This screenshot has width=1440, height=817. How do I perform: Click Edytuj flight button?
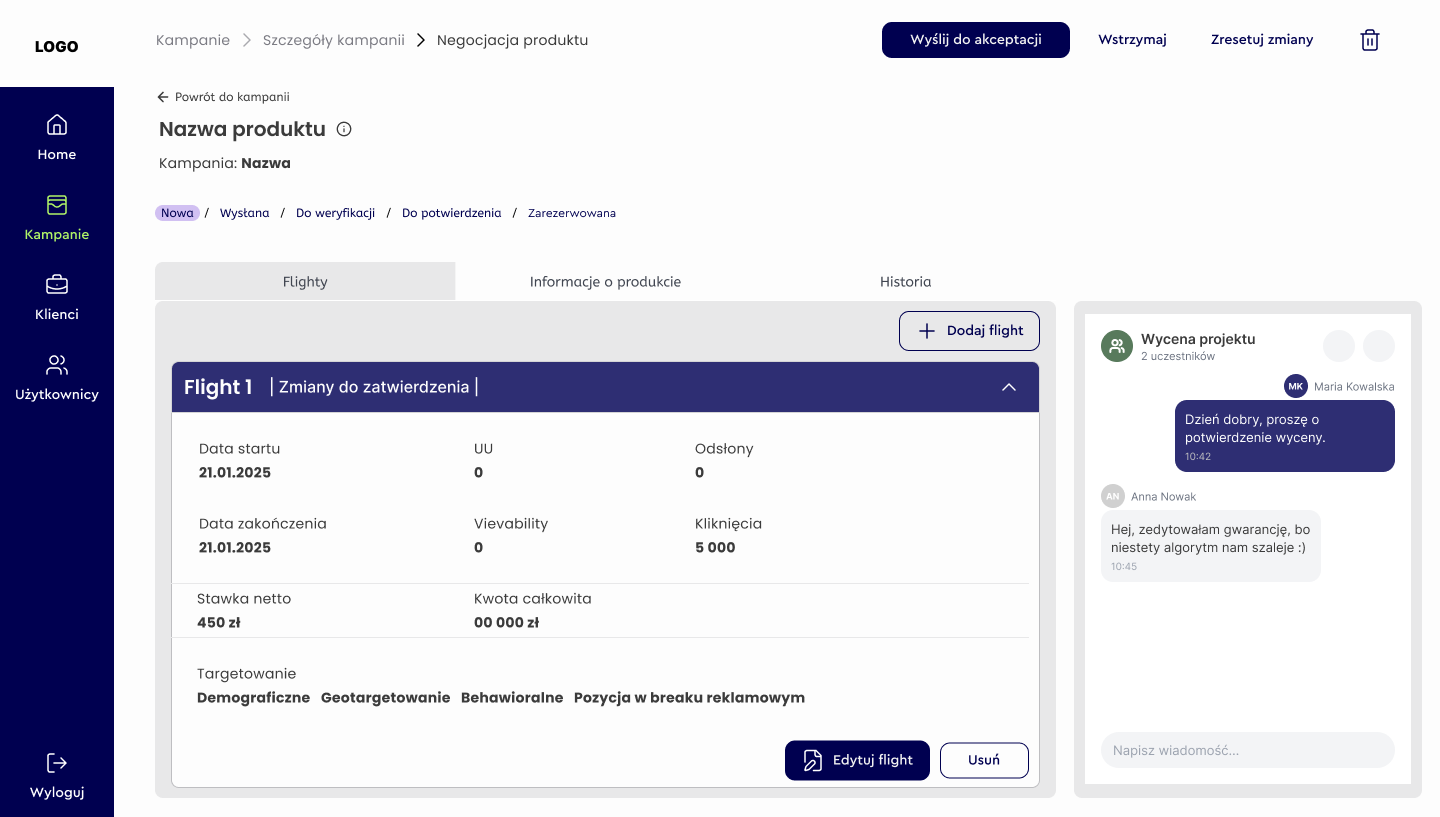[857, 760]
